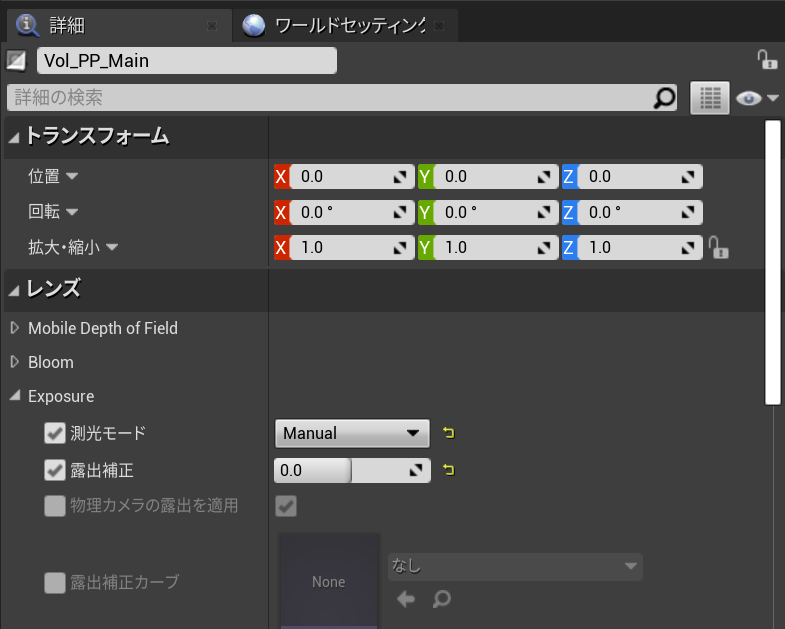The height and width of the screenshot is (629, 785).
Task: Click the 露出補正 0.0 slider
Action: [352, 470]
